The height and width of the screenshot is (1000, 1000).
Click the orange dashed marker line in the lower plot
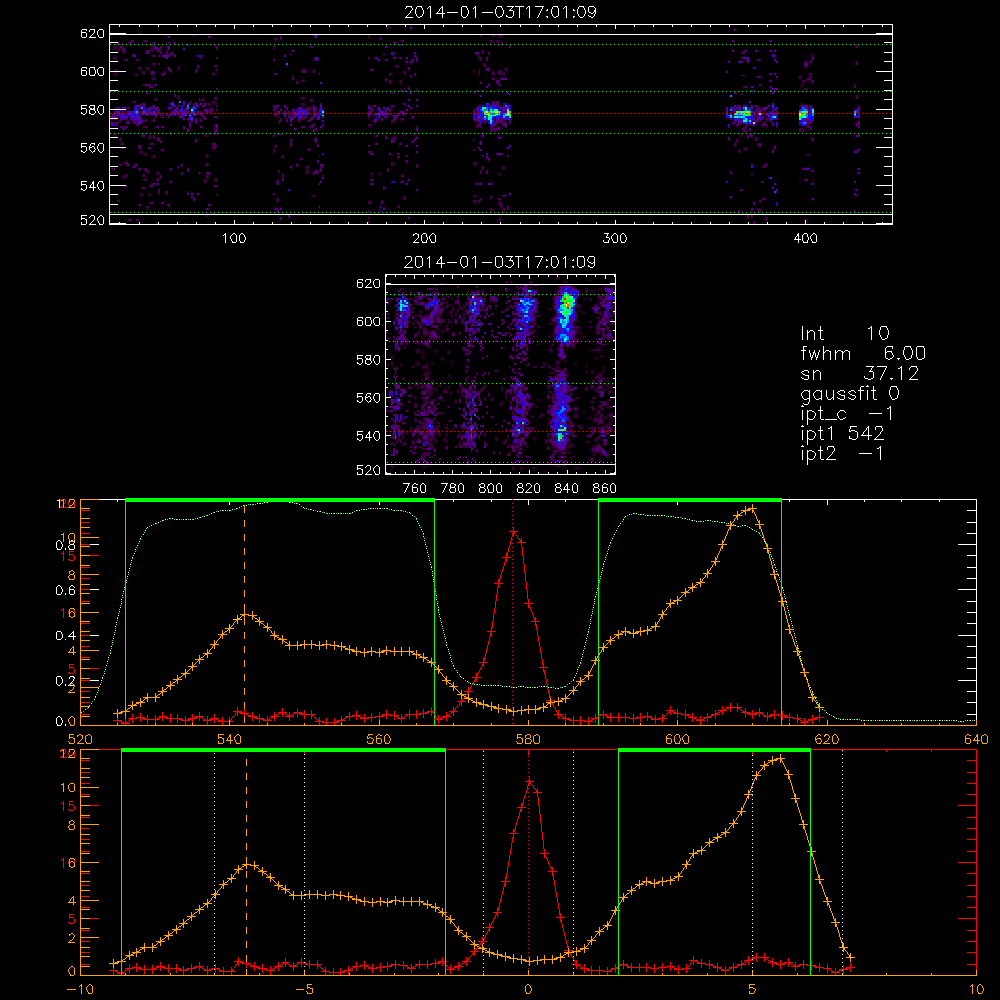click(247, 862)
